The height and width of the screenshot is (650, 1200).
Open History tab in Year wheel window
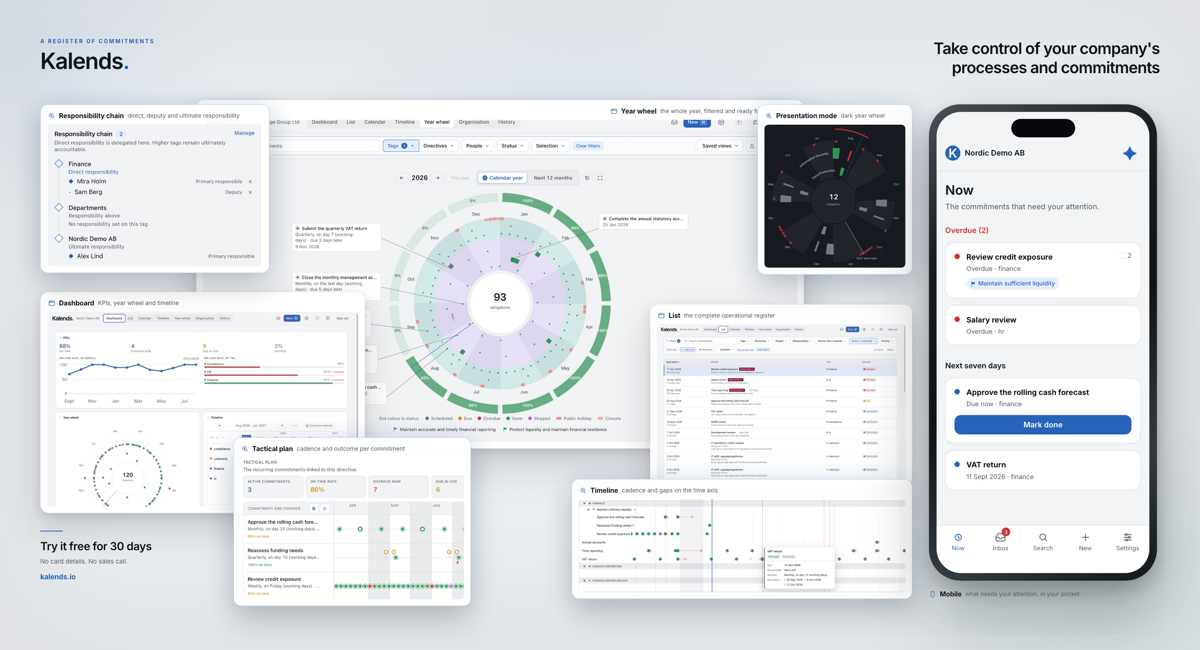click(x=507, y=122)
